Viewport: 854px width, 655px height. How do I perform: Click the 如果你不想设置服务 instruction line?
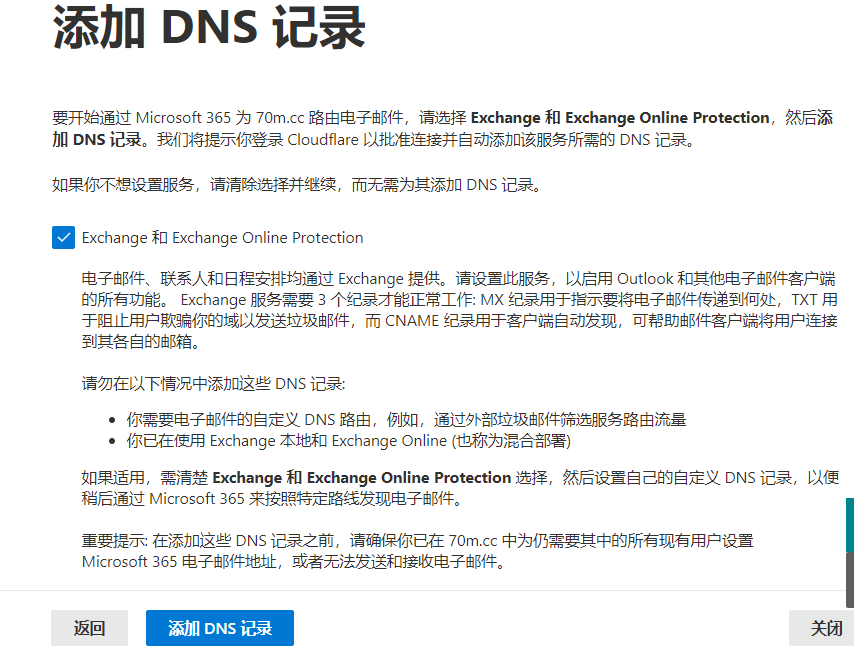coord(296,184)
